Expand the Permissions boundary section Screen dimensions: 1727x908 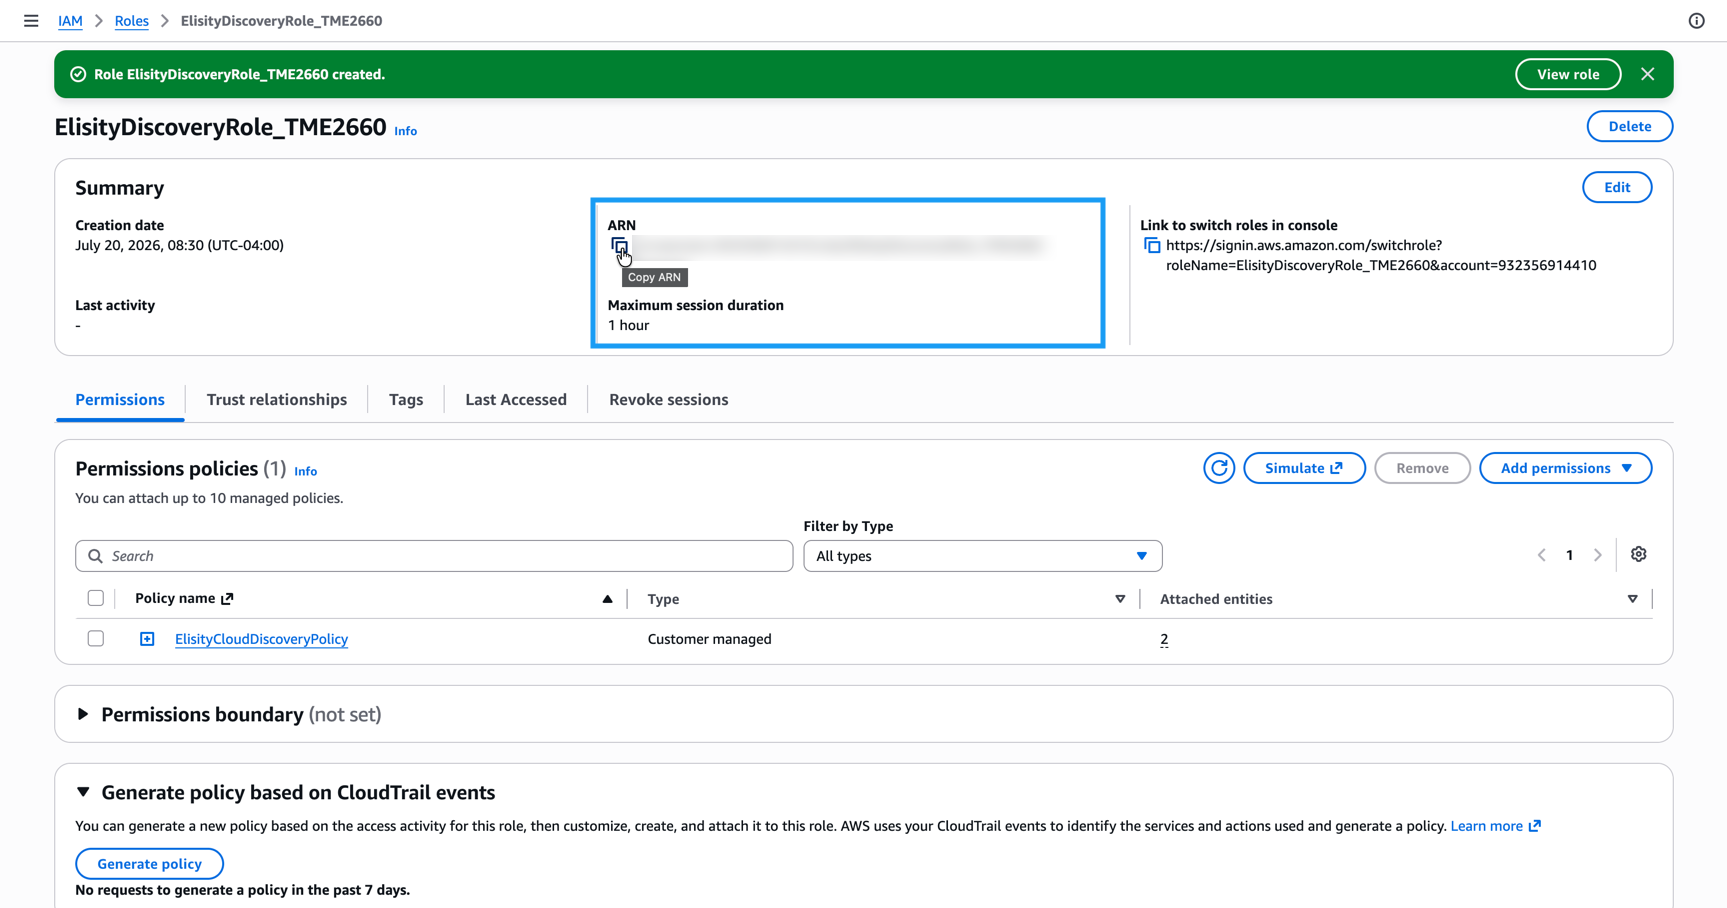[83, 714]
